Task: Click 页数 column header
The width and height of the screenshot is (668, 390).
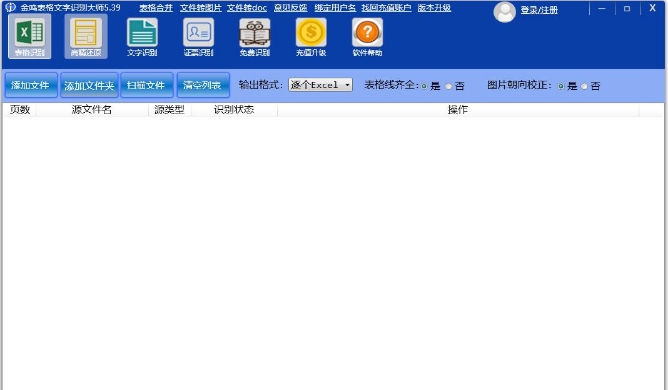Action: coord(20,110)
